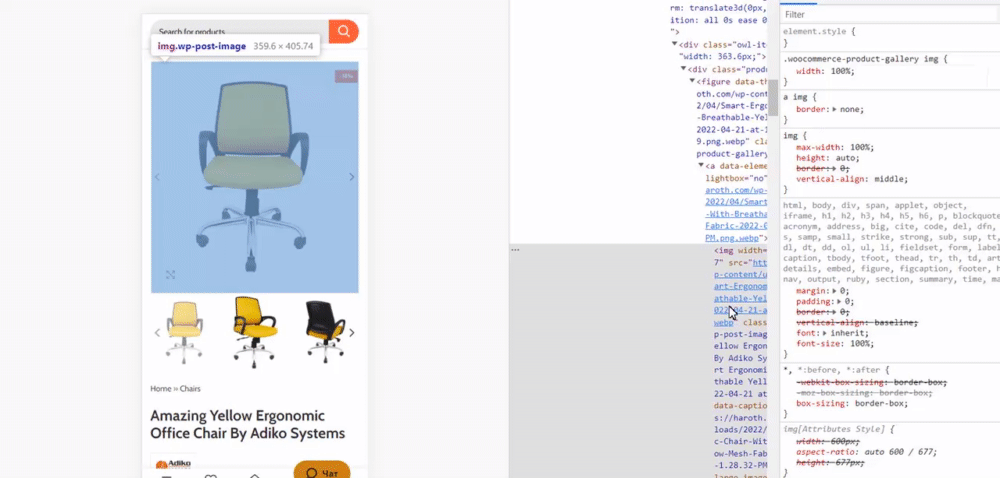The image size is (1000, 478).
Task: Click the Amazing Yellow Ergonomic Office Chair title
Action: [247, 424]
